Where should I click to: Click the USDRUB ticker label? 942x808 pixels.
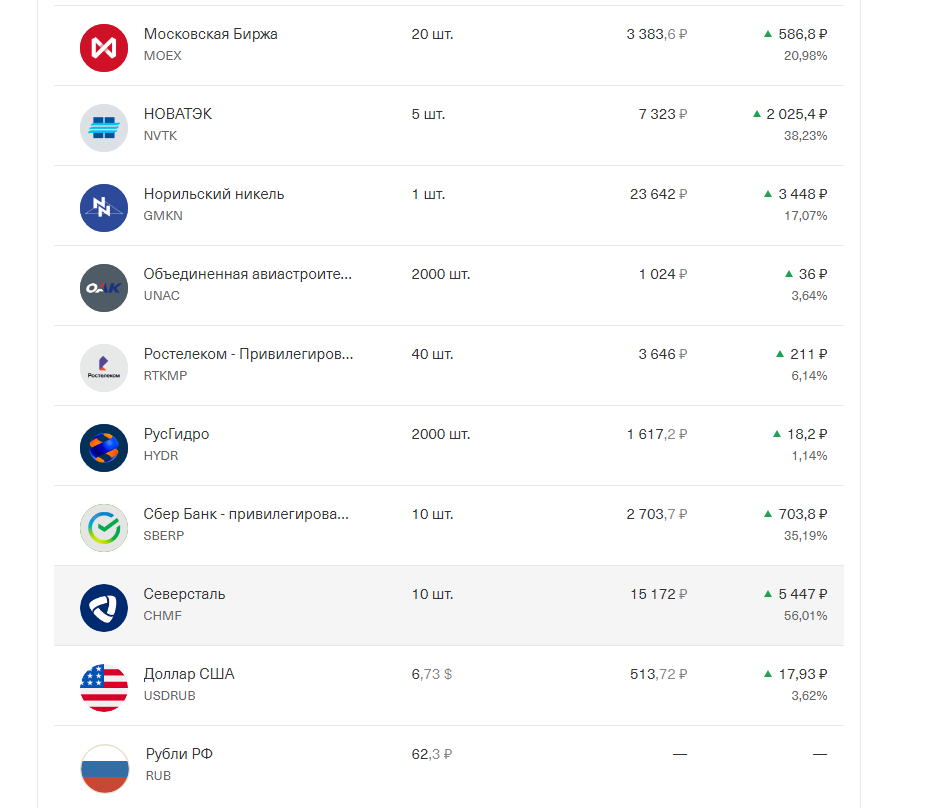click(169, 696)
